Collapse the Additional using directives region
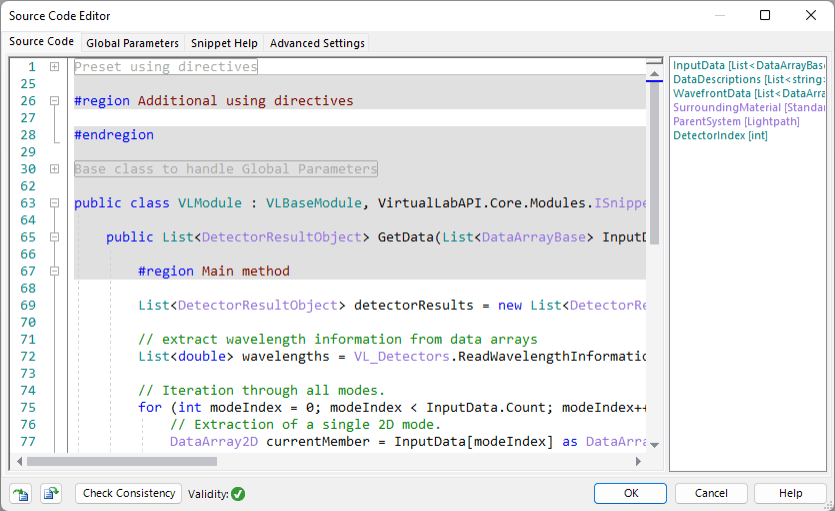 pyautogui.click(x=54, y=101)
